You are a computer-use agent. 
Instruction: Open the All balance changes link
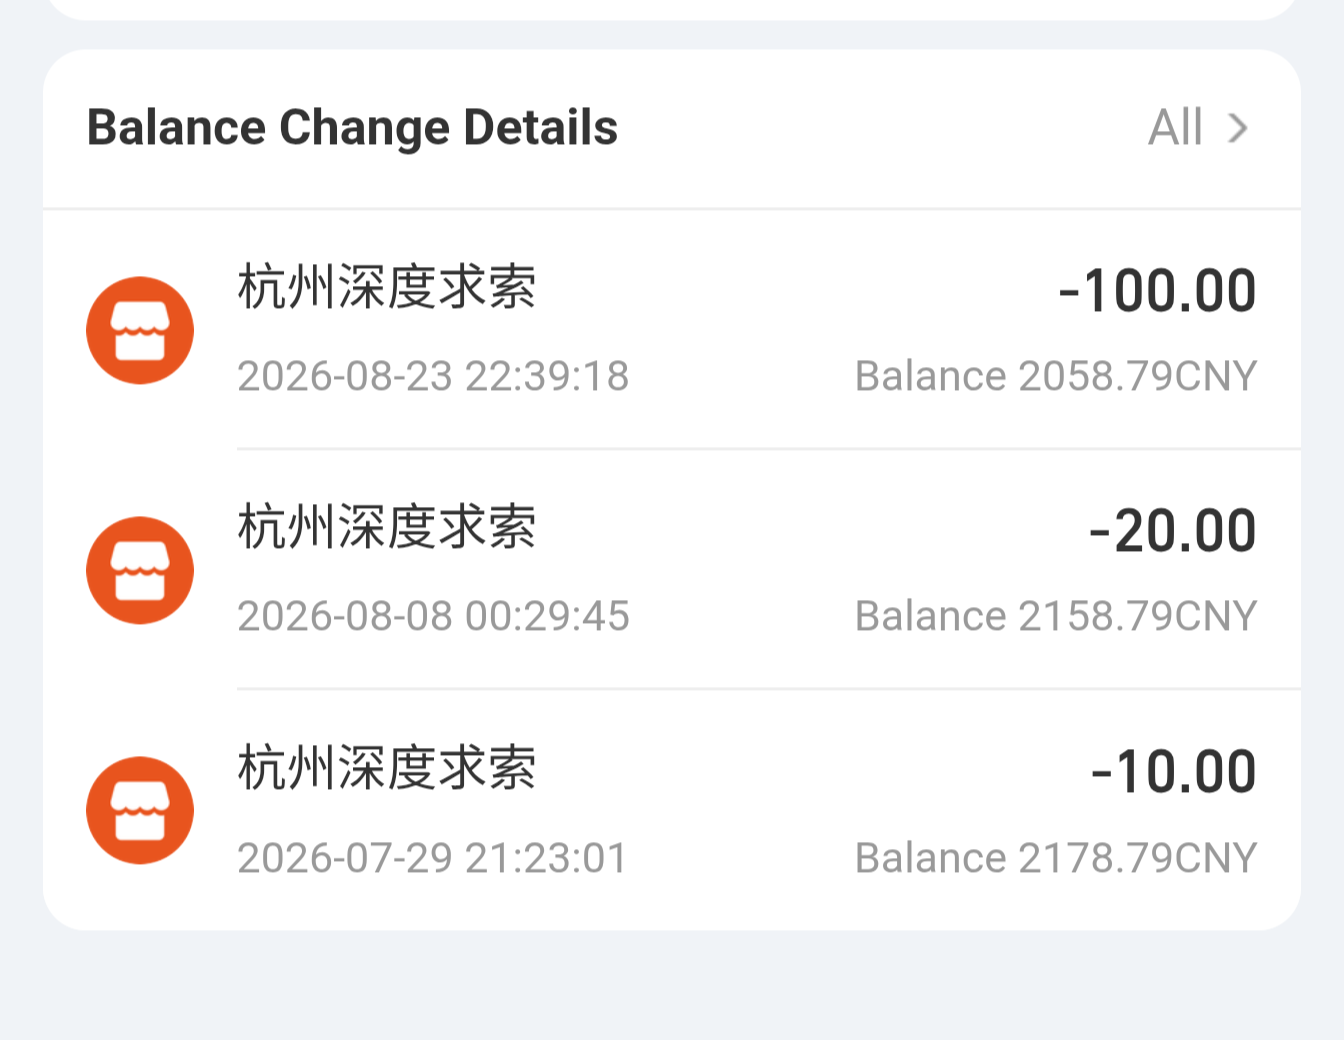[1198, 128]
